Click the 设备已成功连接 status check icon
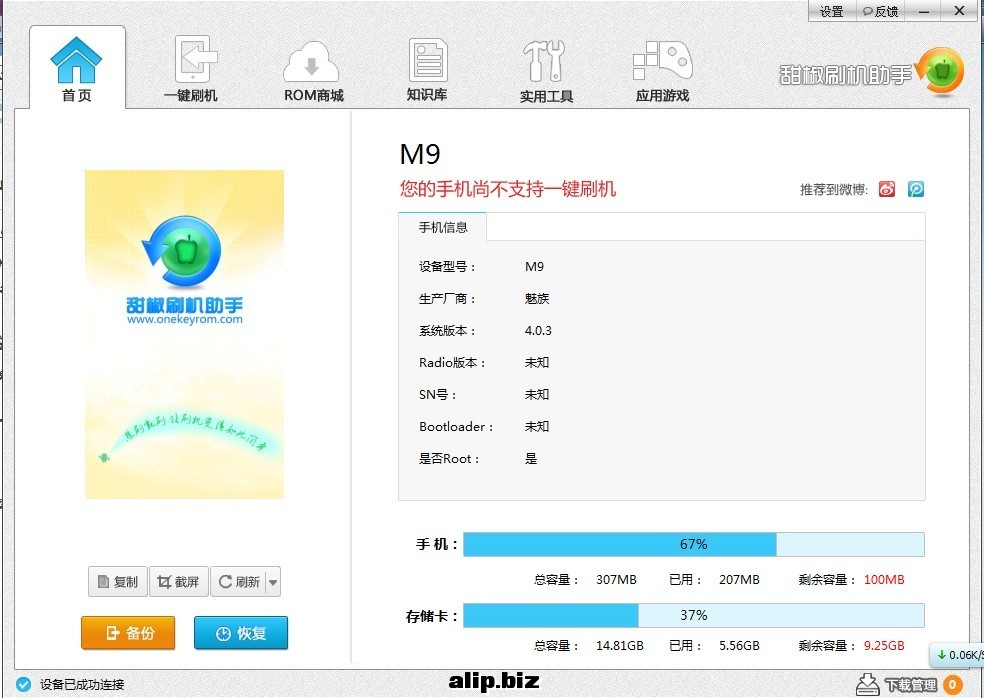Image resolution: width=984 pixels, height=698 pixels. click(x=24, y=684)
